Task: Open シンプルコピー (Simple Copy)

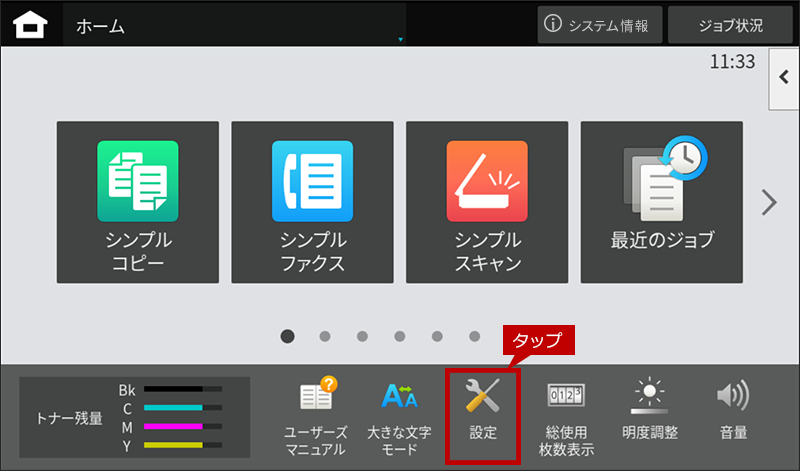Action: point(138,202)
